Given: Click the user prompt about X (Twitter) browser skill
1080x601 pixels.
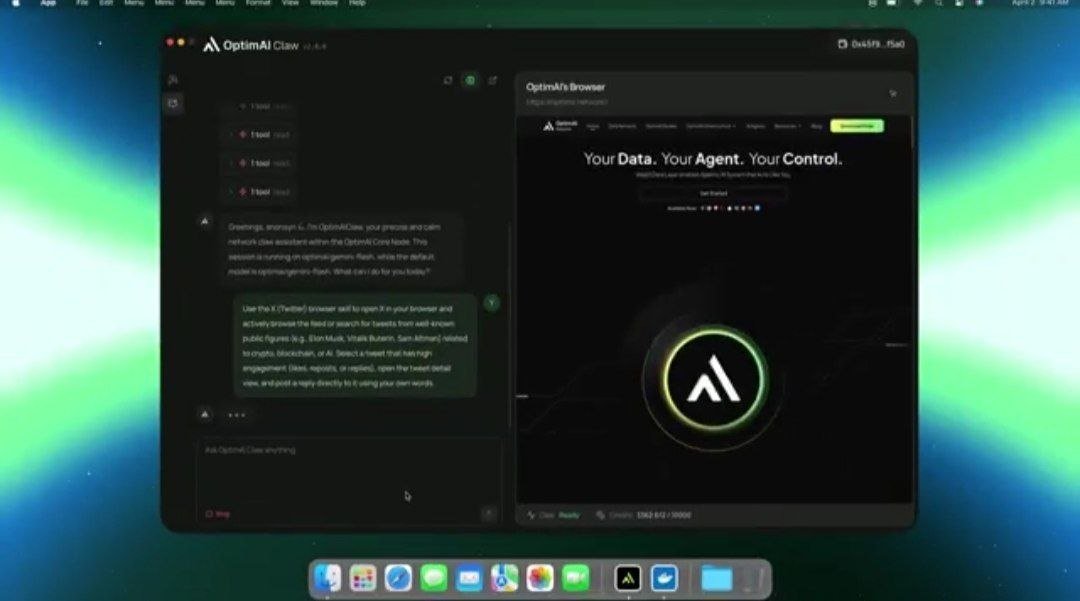Looking at the screenshot, I should pyautogui.click(x=355, y=346).
